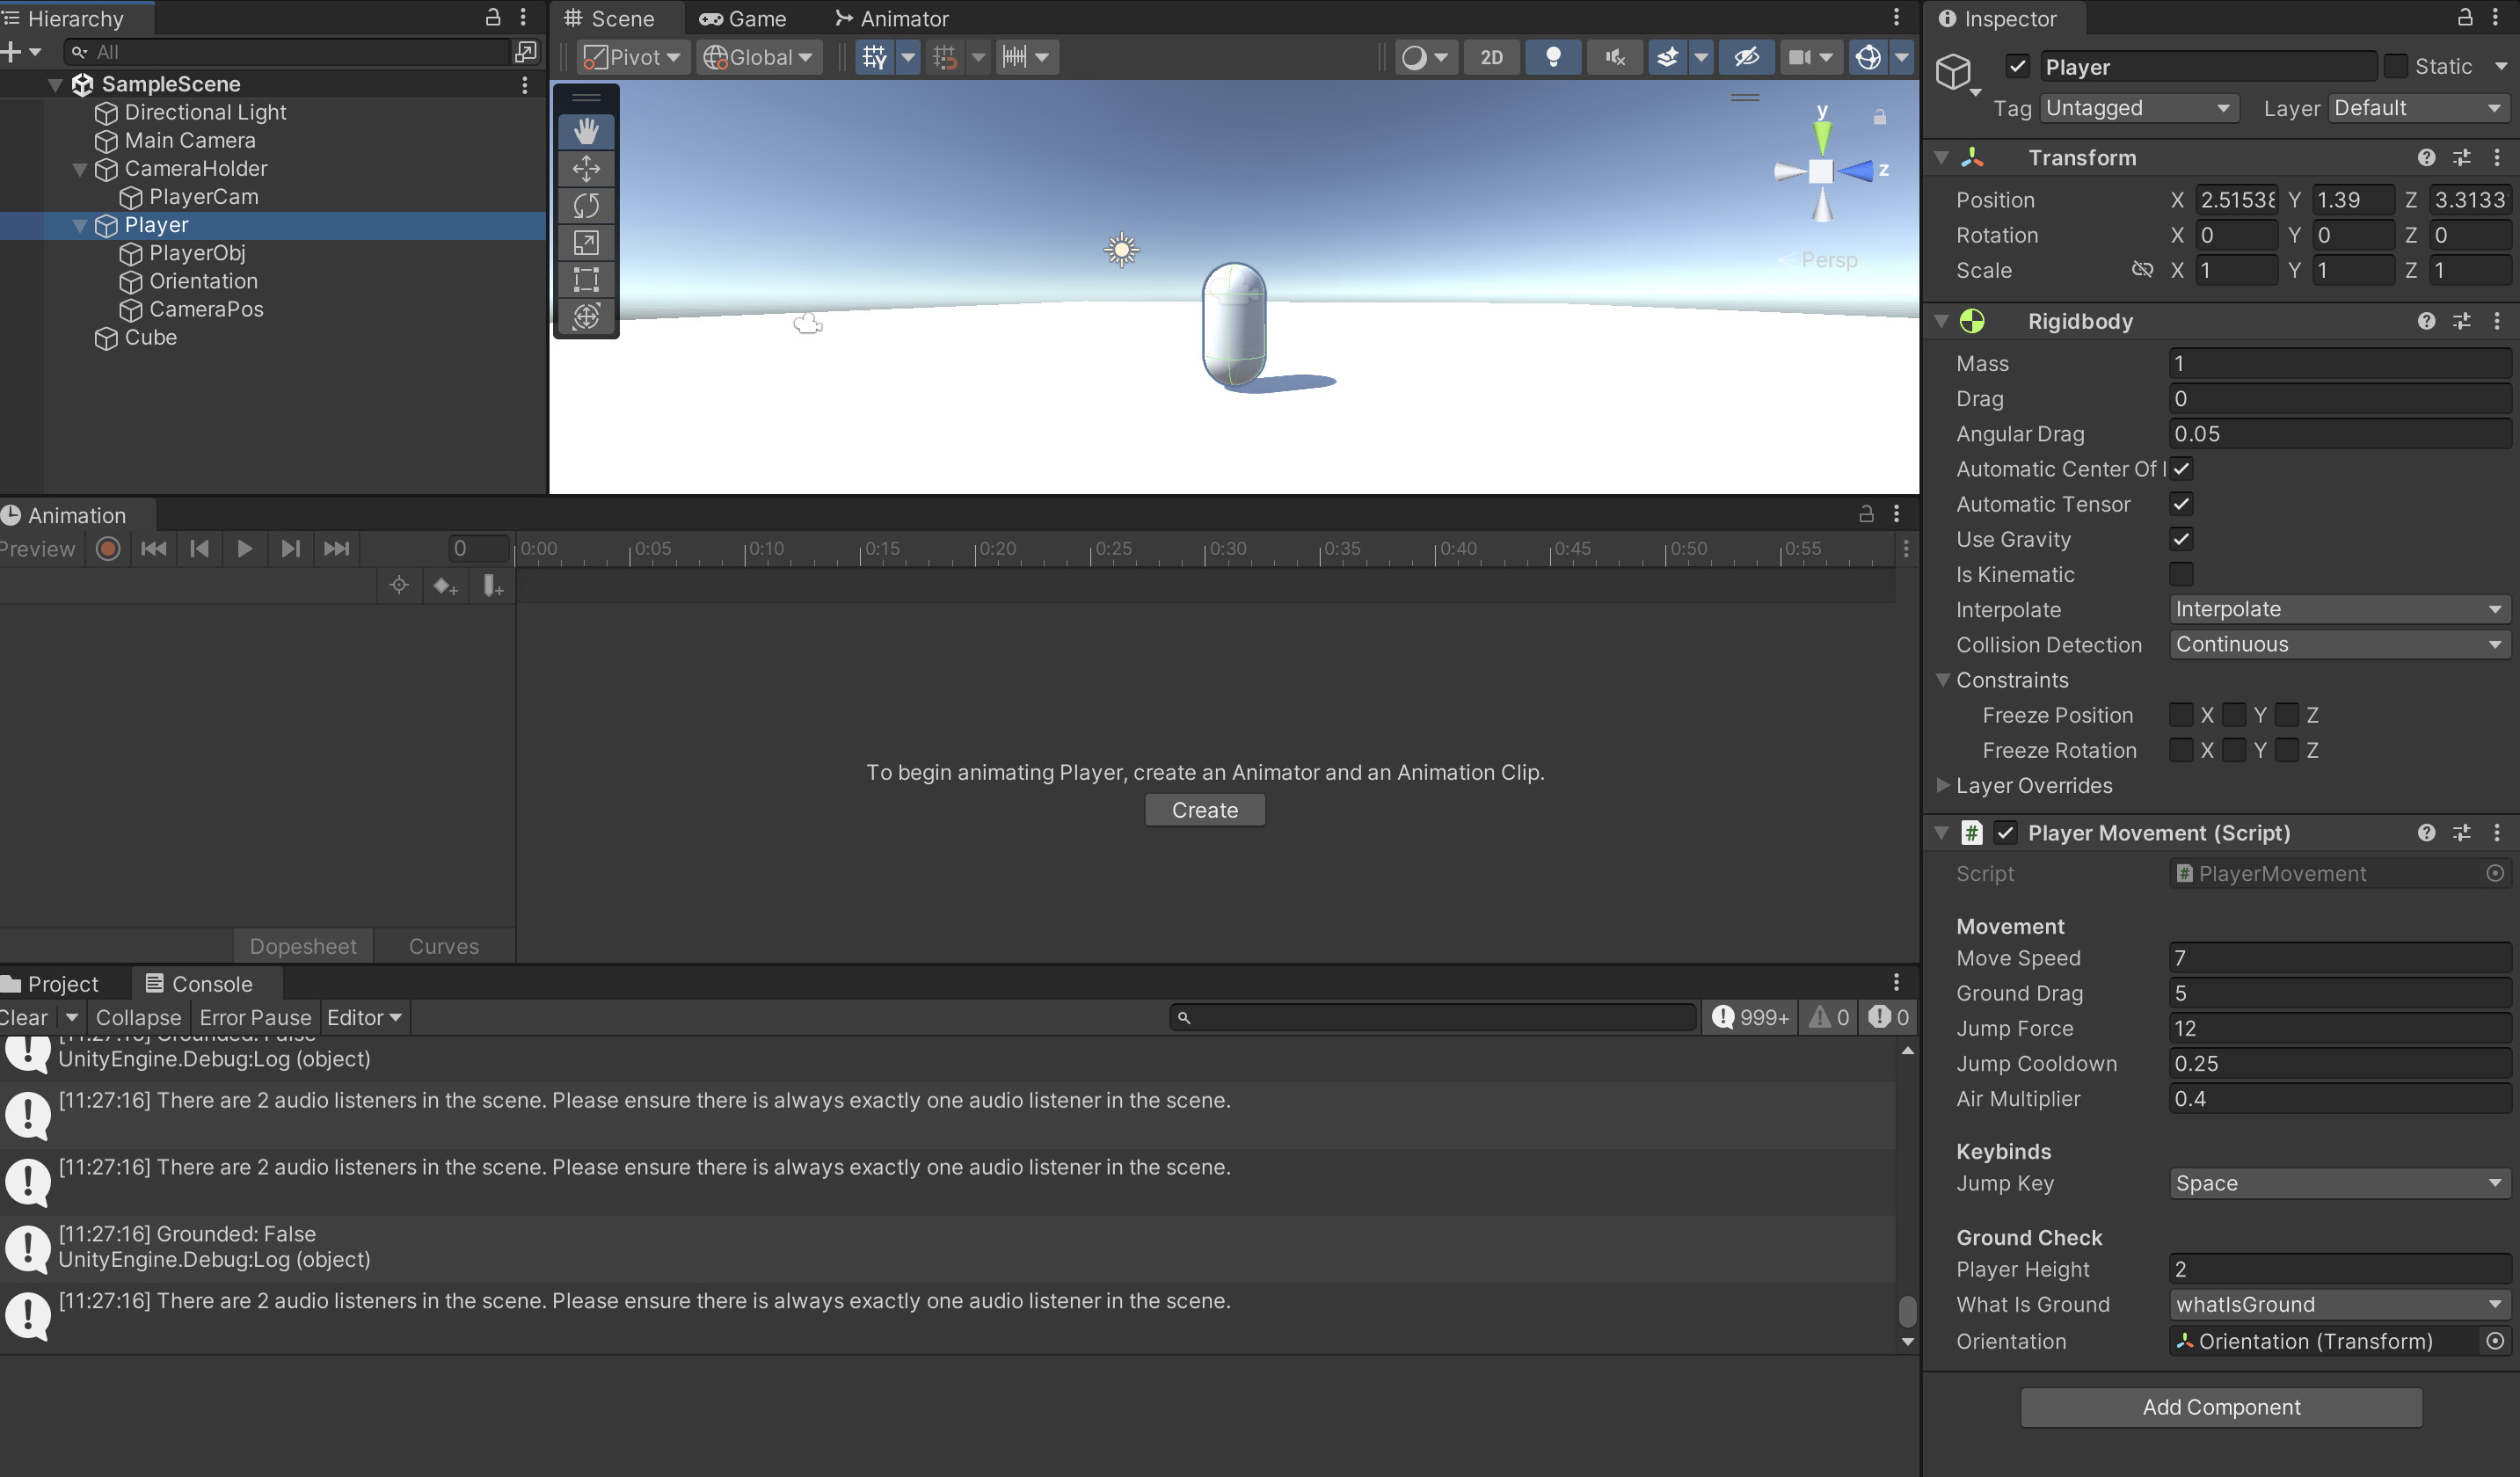Image resolution: width=2520 pixels, height=1477 pixels.
Task: Click the Create button in the Animation window
Action: click(x=1204, y=810)
